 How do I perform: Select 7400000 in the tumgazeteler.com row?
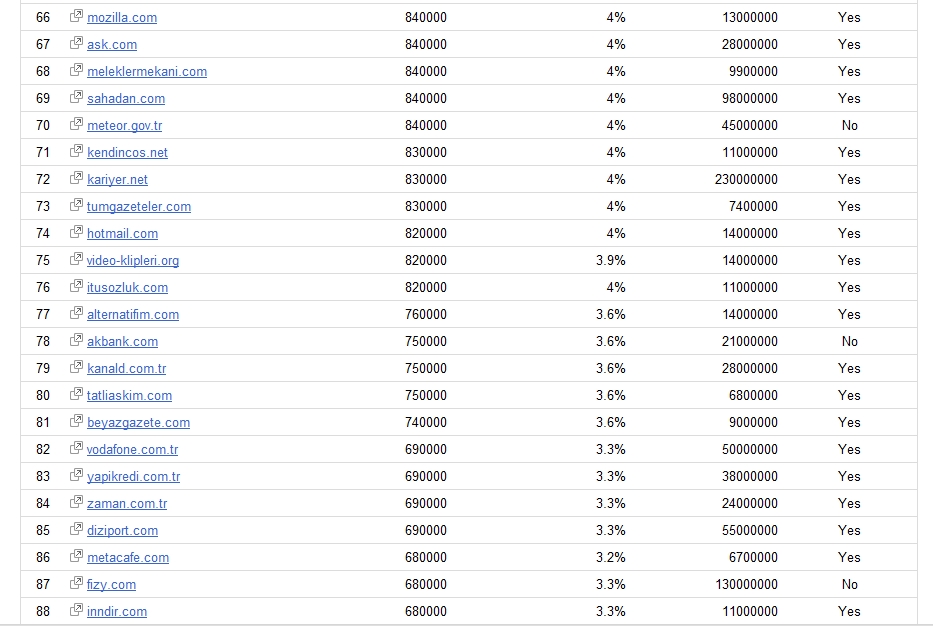pyautogui.click(x=753, y=206)
